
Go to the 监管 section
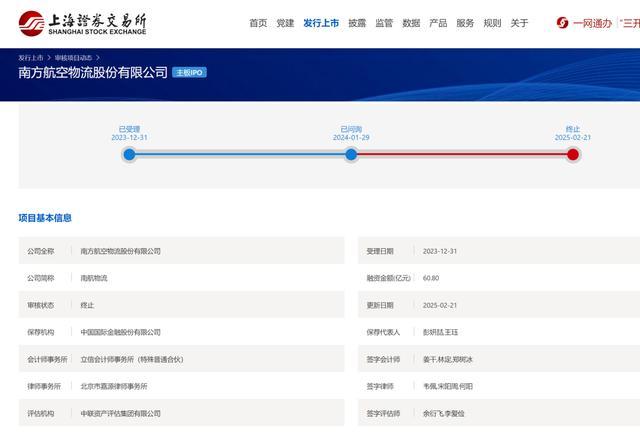pos(384,23)
